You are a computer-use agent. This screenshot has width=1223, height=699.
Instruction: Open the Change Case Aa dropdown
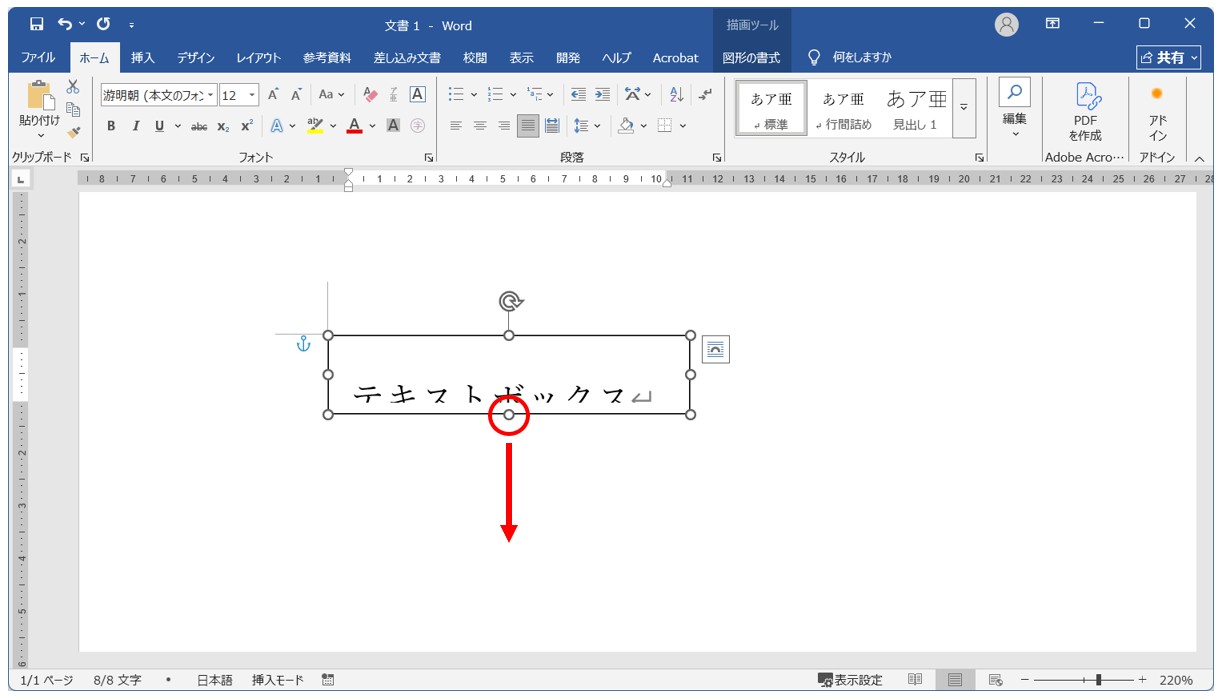pos(331,95)
